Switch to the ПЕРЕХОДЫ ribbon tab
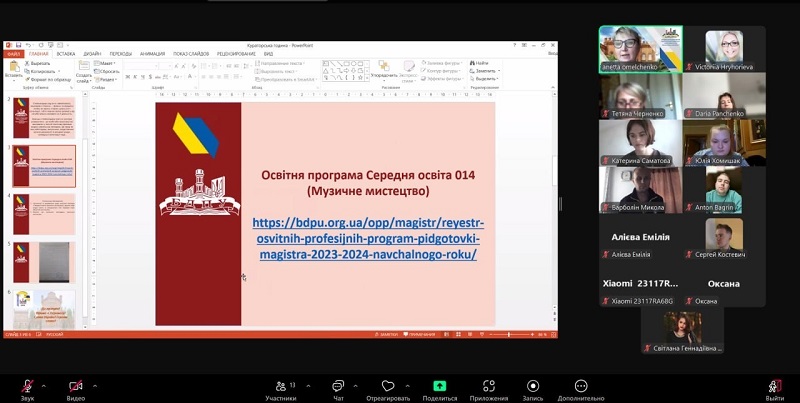This screenshot has height=403, width=800. [x=121, y=54]
